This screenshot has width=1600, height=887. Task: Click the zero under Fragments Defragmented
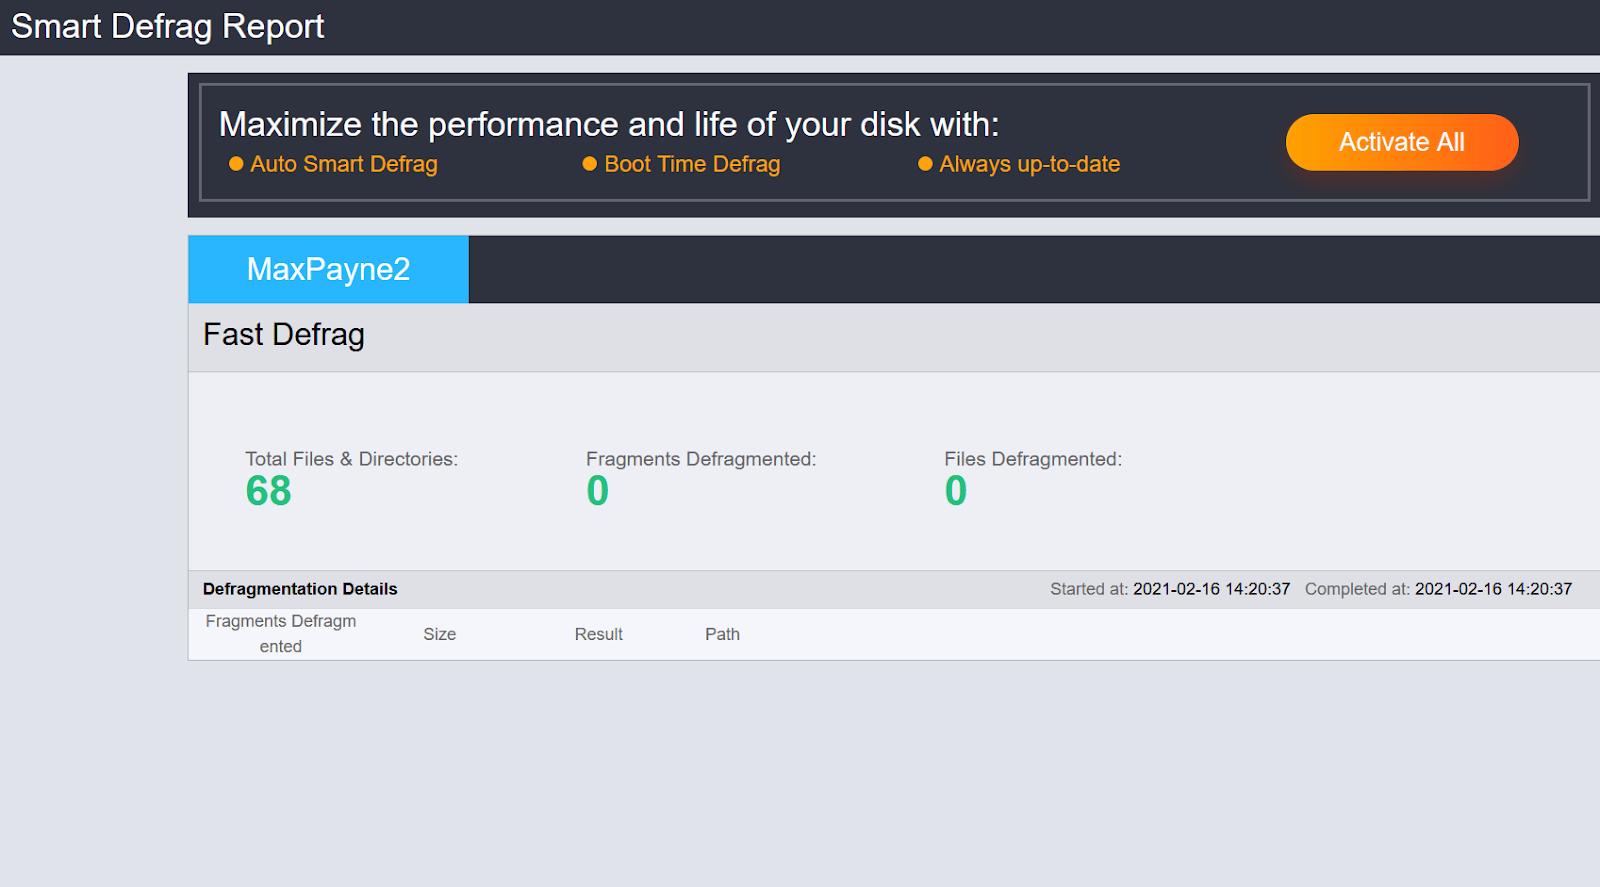coord(597,491)
